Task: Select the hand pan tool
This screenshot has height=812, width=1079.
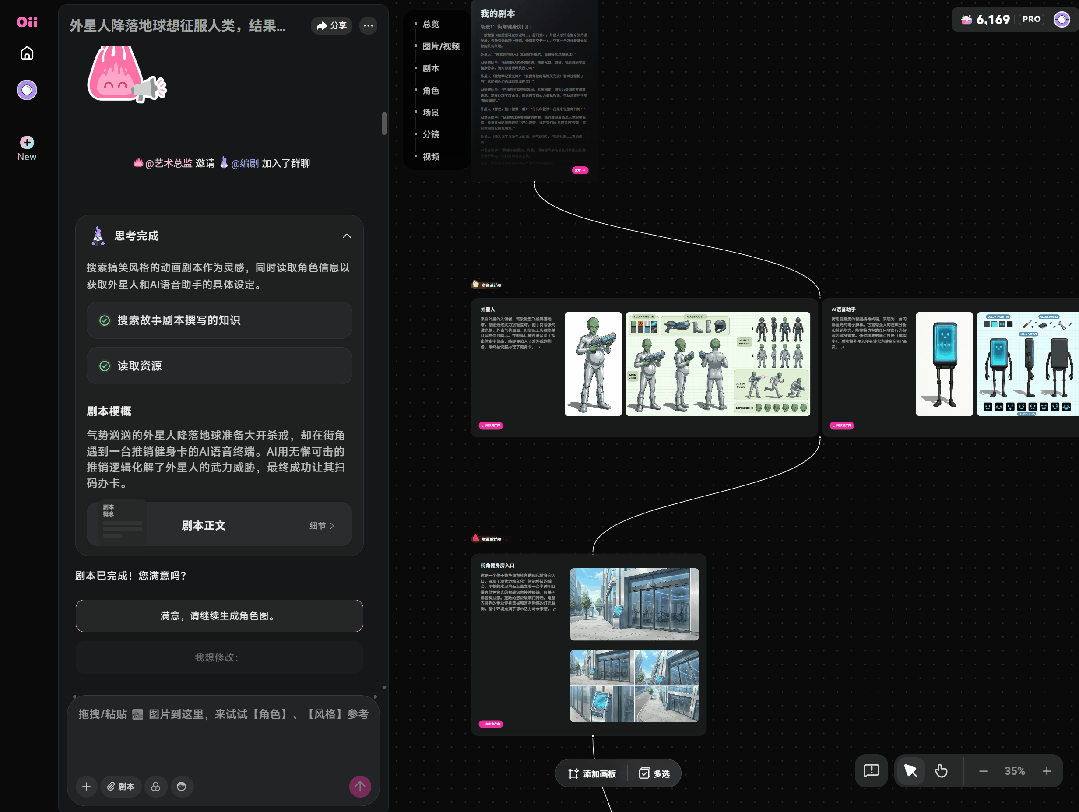Action: point(941,771)
